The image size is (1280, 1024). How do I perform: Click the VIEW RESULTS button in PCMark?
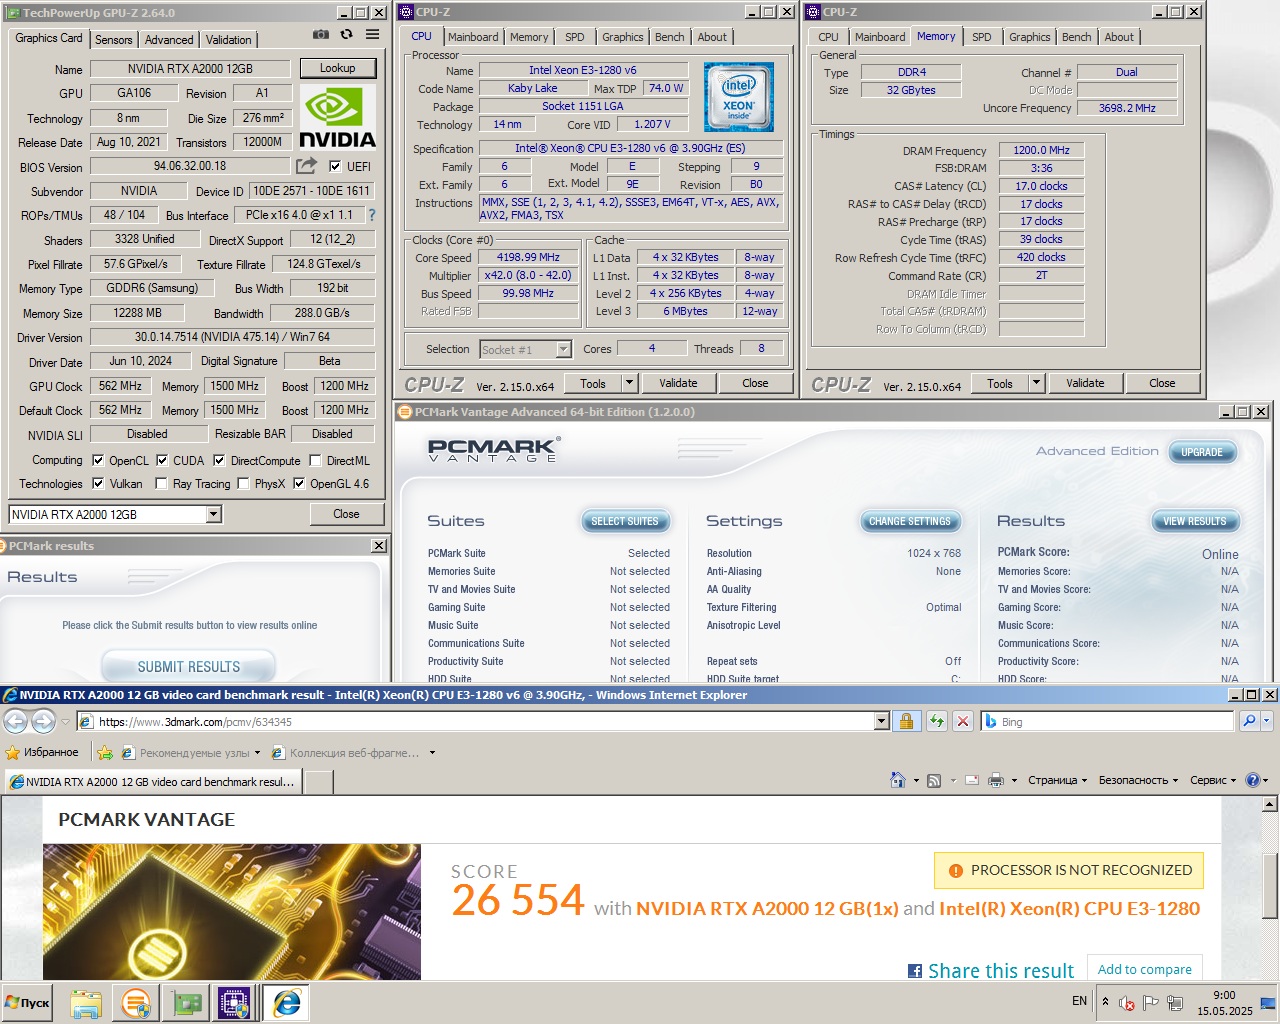click(x=1195, y=521)
